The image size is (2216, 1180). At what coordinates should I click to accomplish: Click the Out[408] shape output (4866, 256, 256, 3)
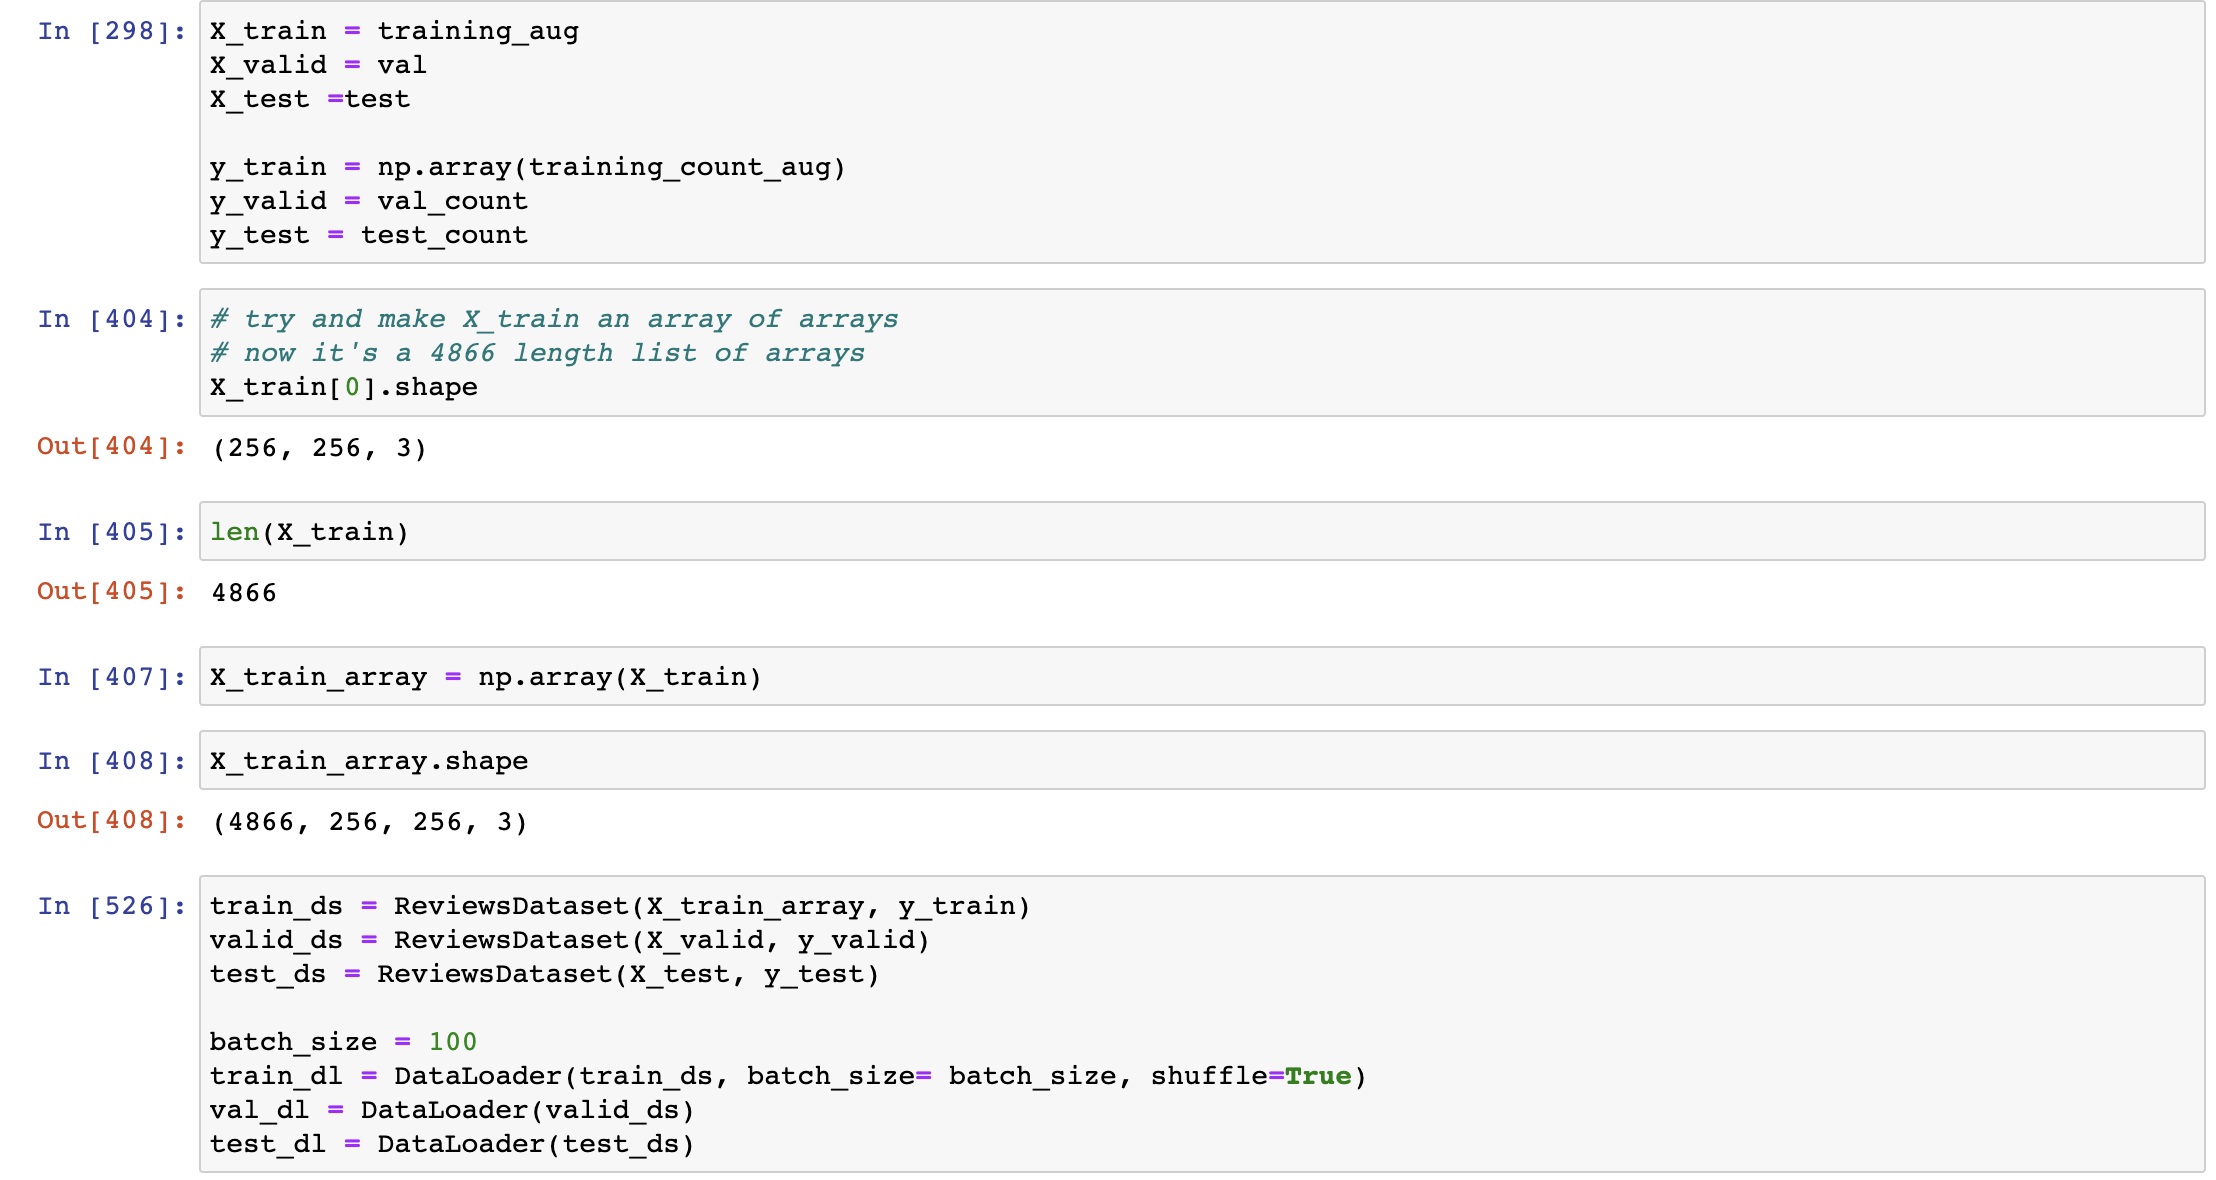tap(370, 821)
